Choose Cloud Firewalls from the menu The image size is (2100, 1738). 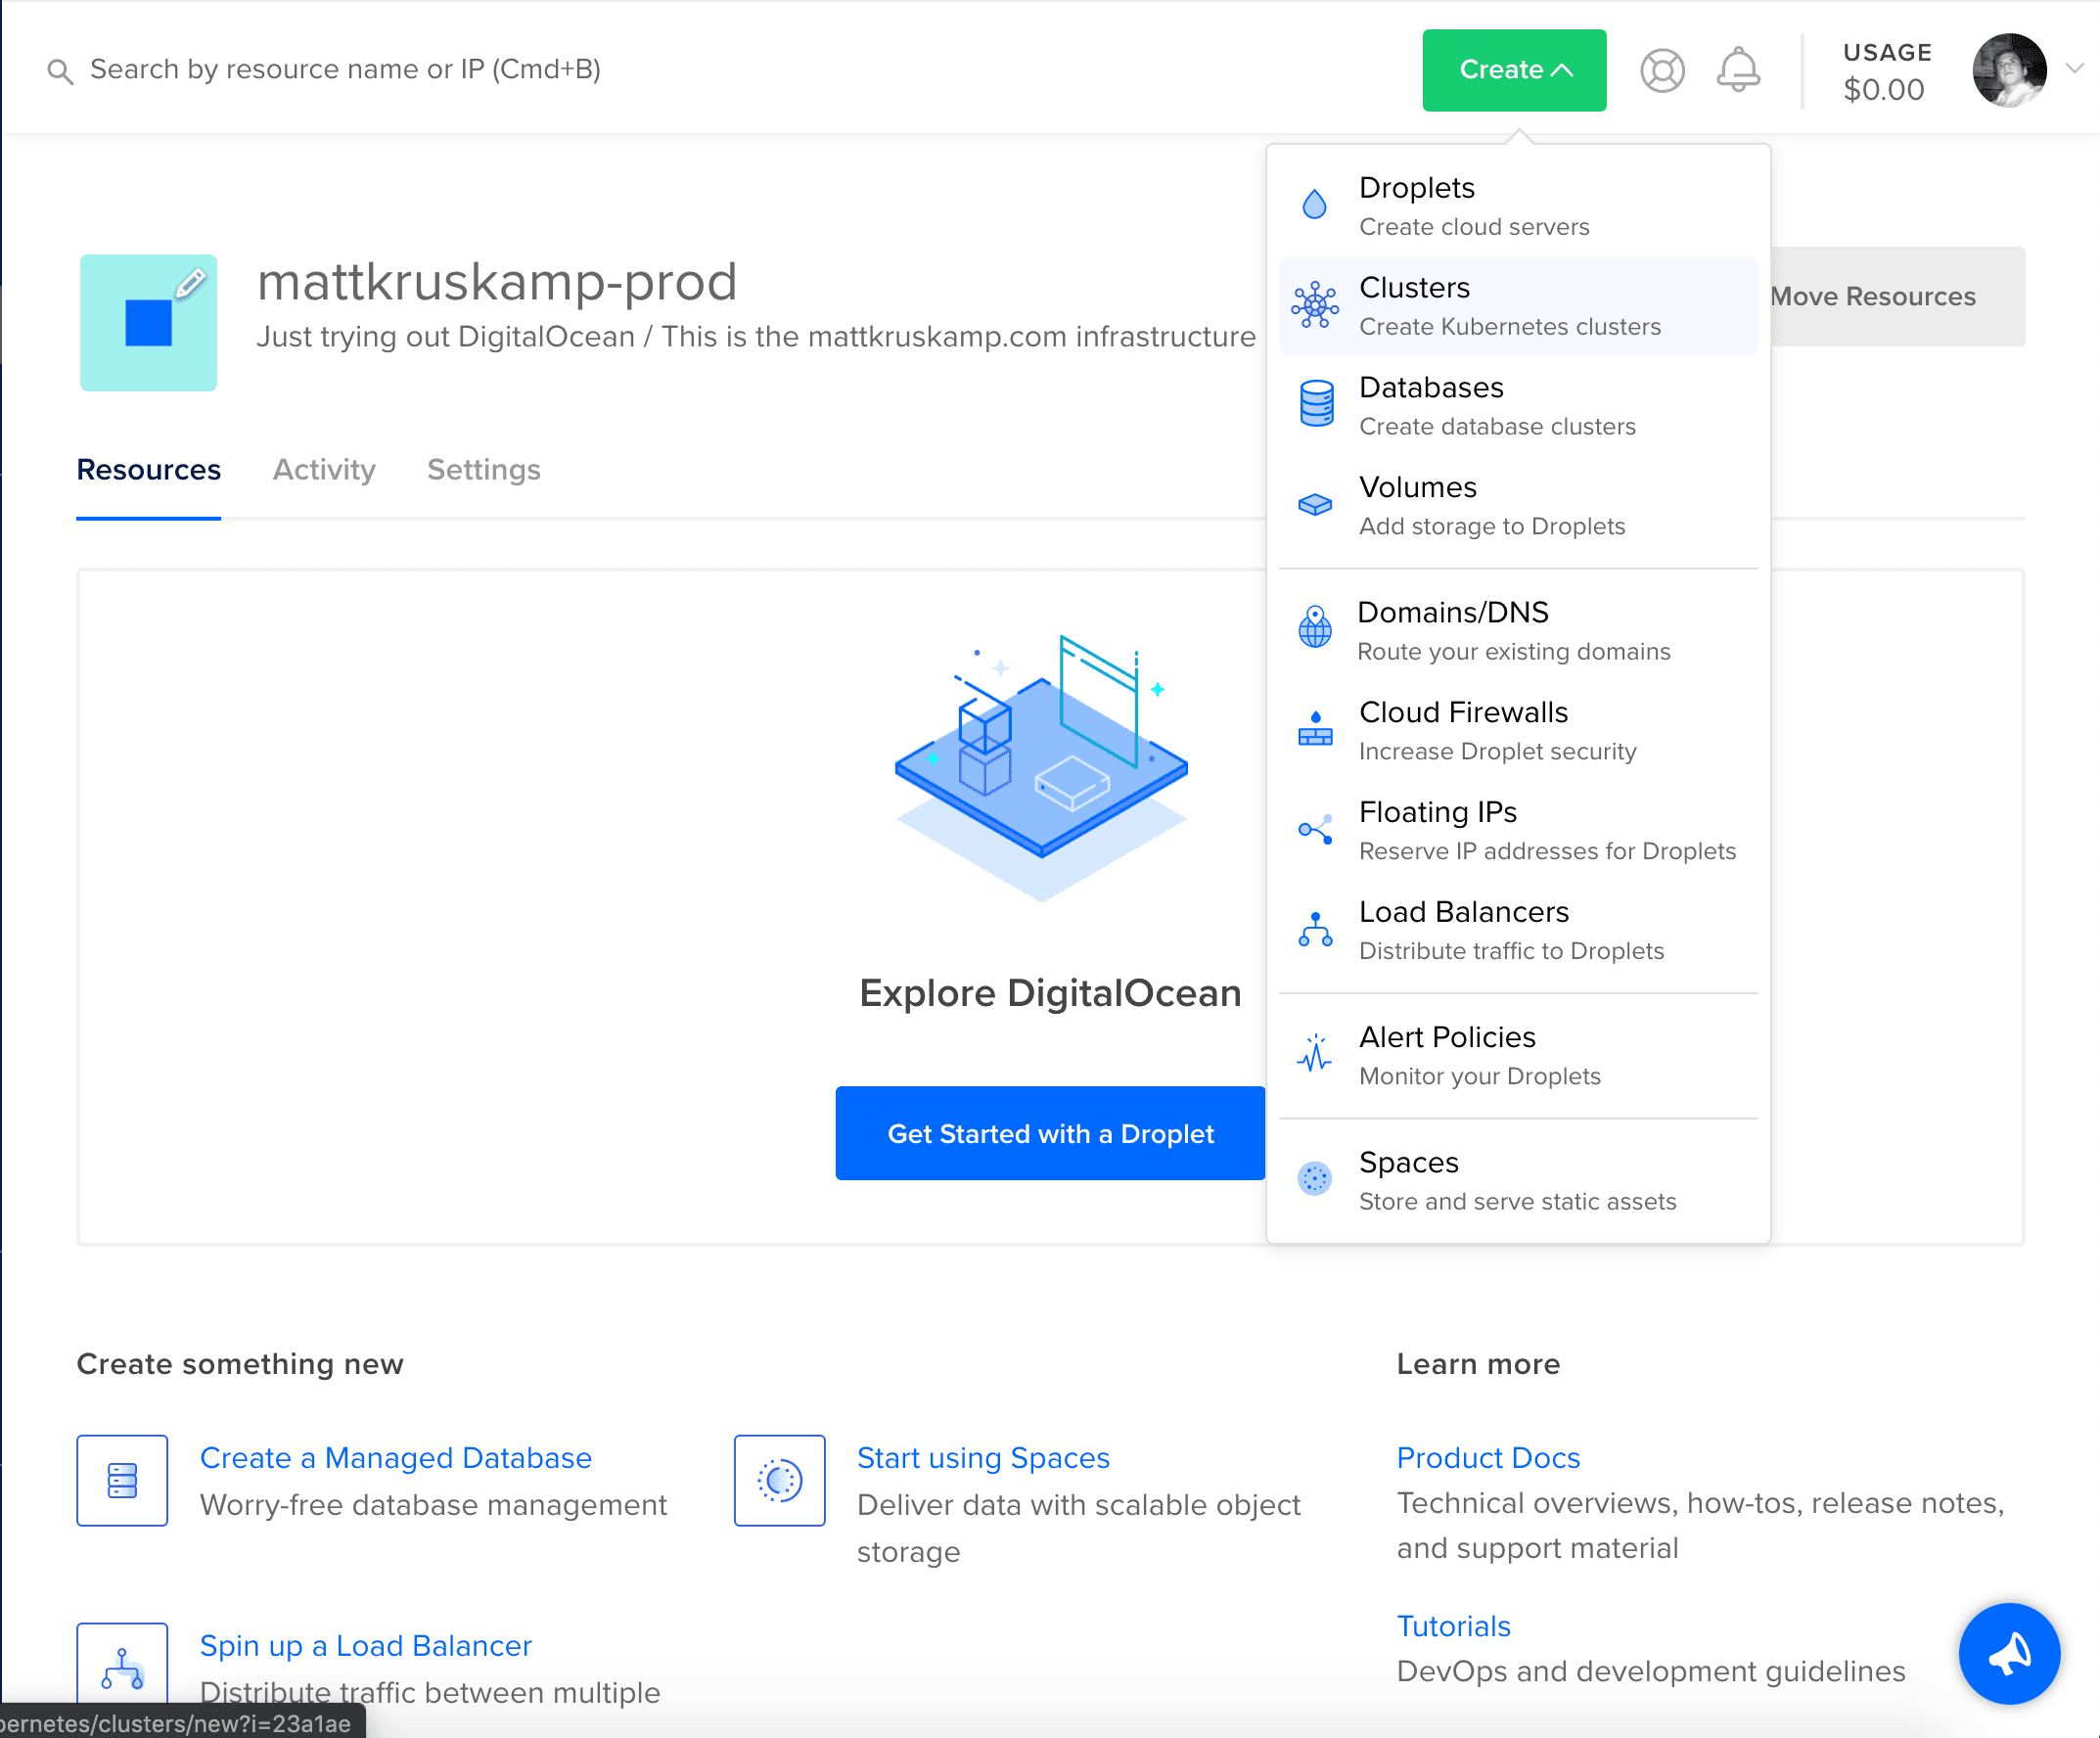[1518, 731]
